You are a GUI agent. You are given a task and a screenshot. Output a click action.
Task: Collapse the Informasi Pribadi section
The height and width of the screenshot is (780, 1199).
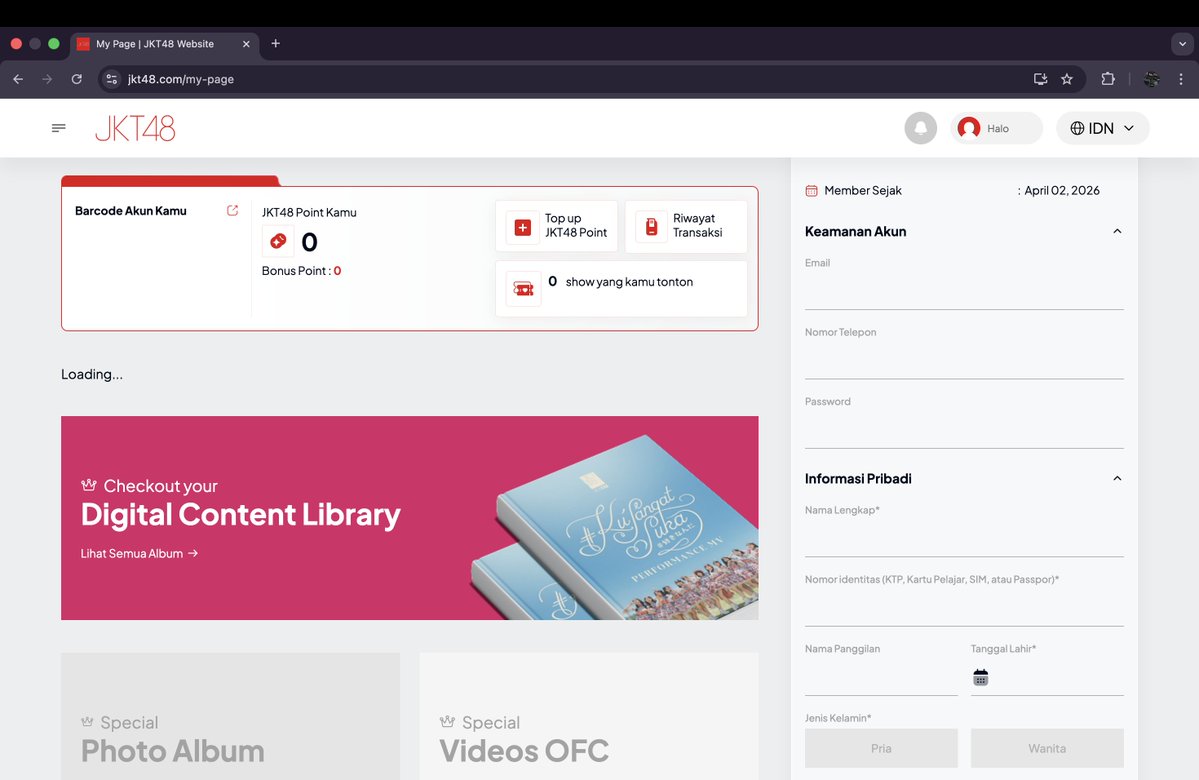pyautogui.click(x=1117, y=478)
